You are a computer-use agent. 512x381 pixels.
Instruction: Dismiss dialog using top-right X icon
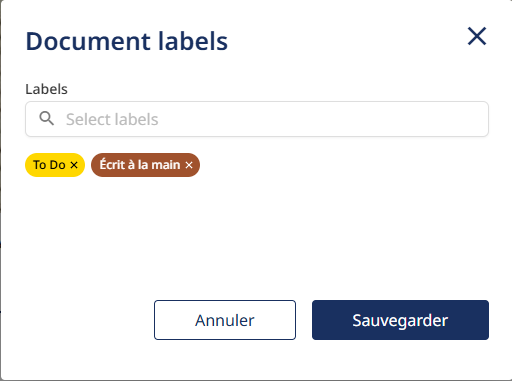click(477, 36)
